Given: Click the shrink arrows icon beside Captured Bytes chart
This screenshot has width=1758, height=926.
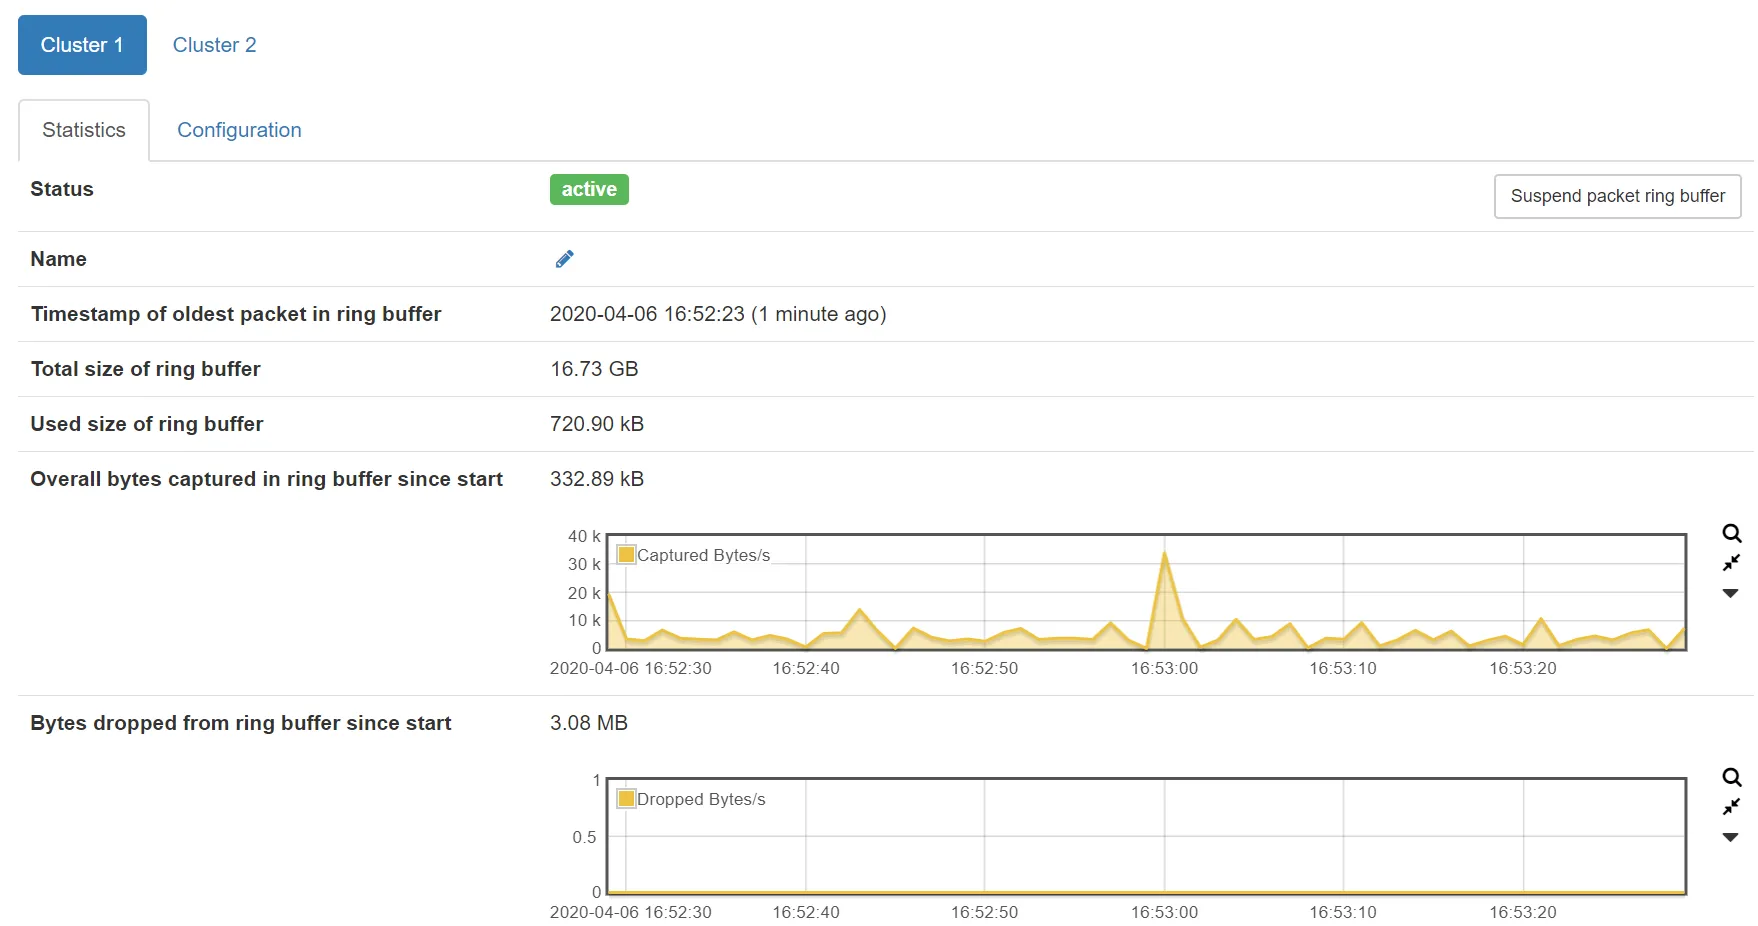Looking at the screenshot, I should tap(1731, 563).
